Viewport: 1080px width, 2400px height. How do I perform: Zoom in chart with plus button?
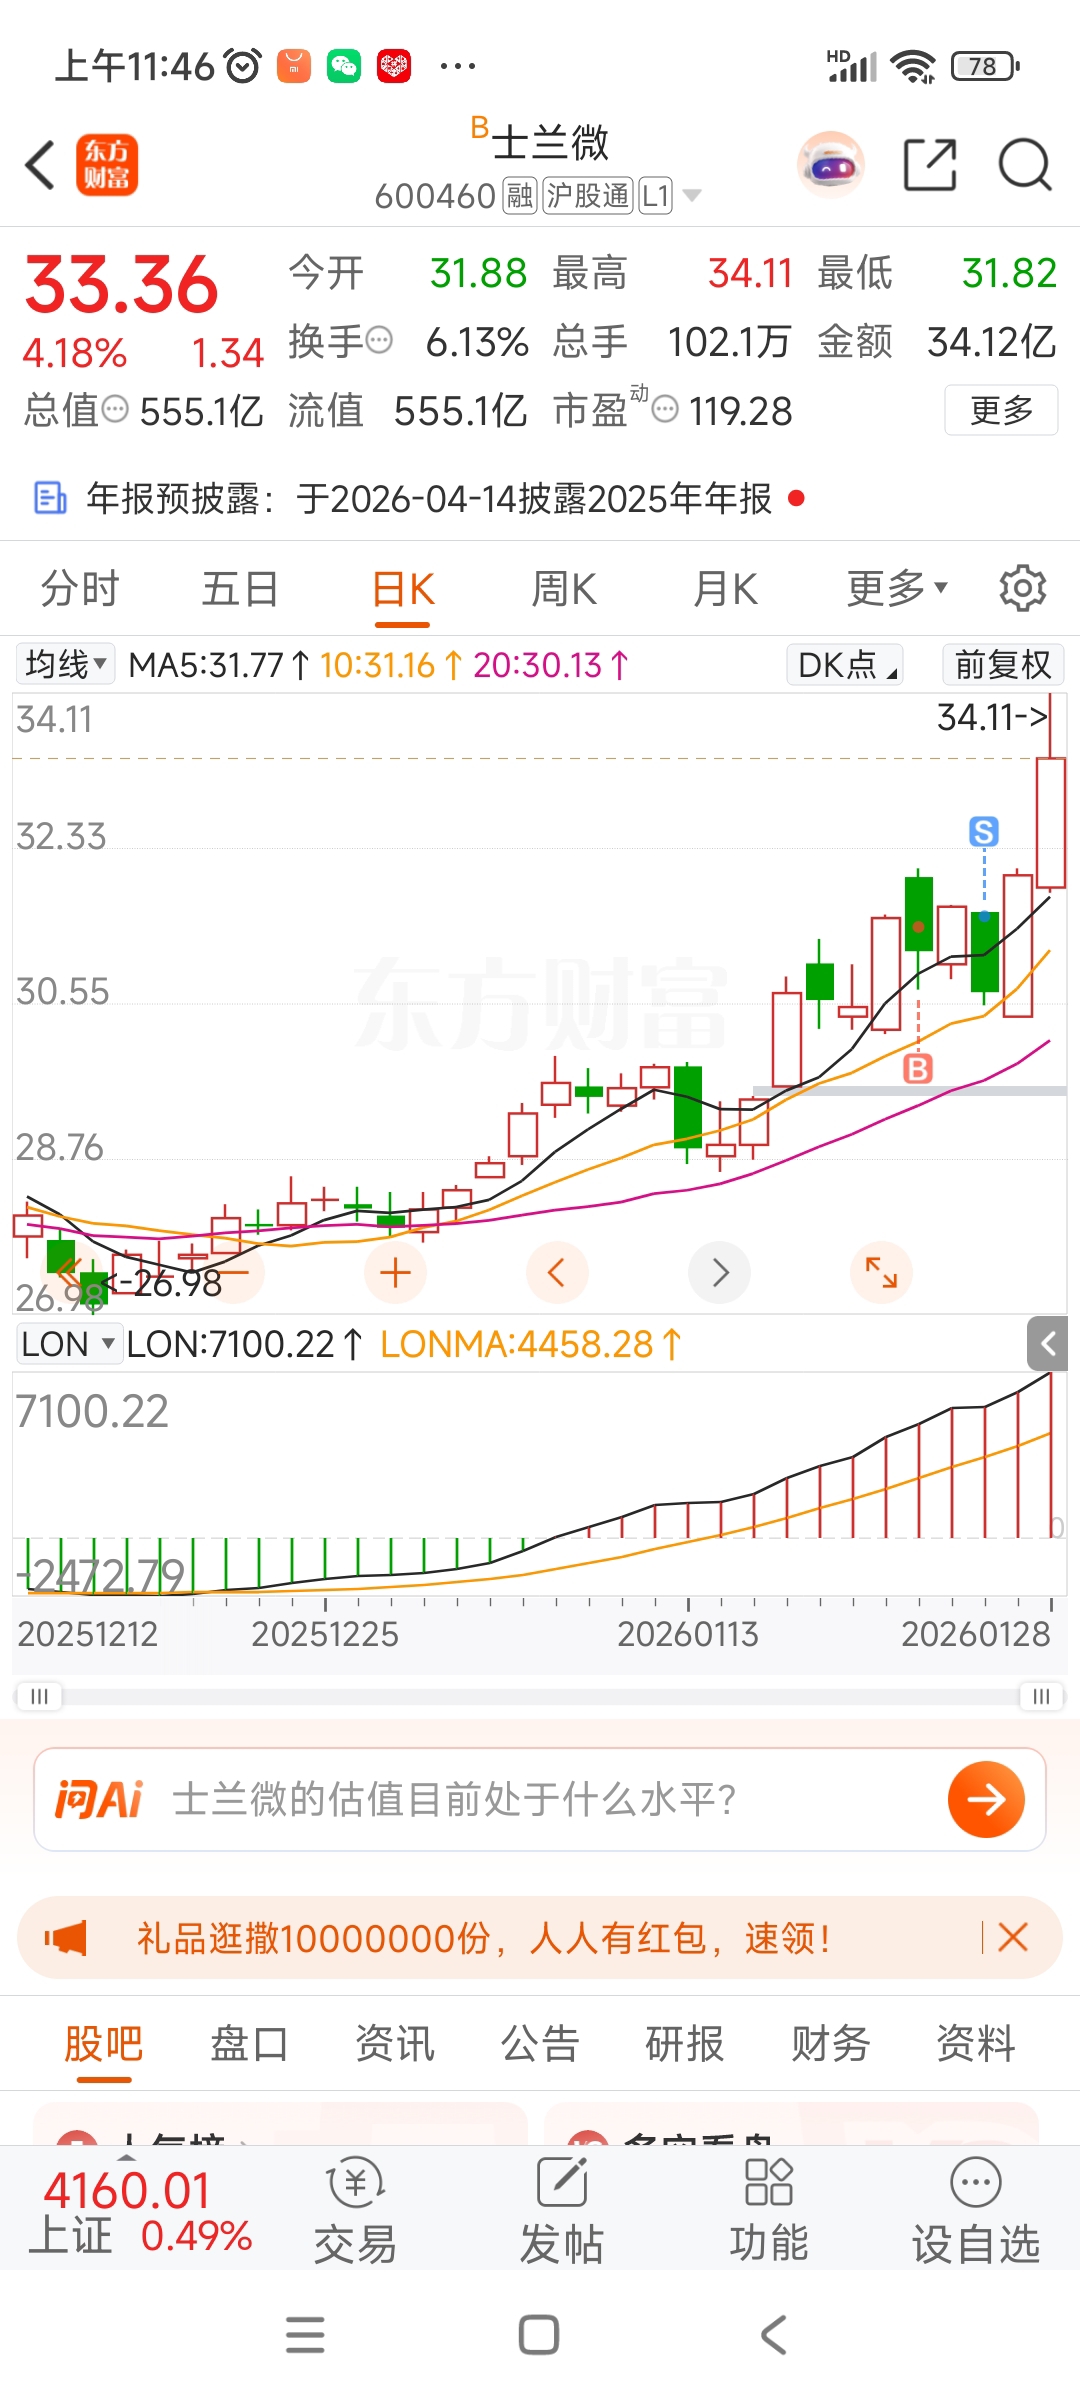(x=396, y=1272)
